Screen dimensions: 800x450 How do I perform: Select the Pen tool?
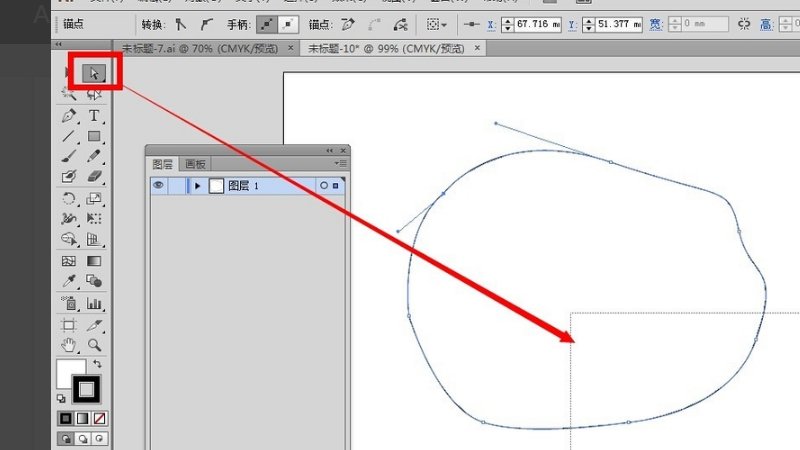[68, 116]
